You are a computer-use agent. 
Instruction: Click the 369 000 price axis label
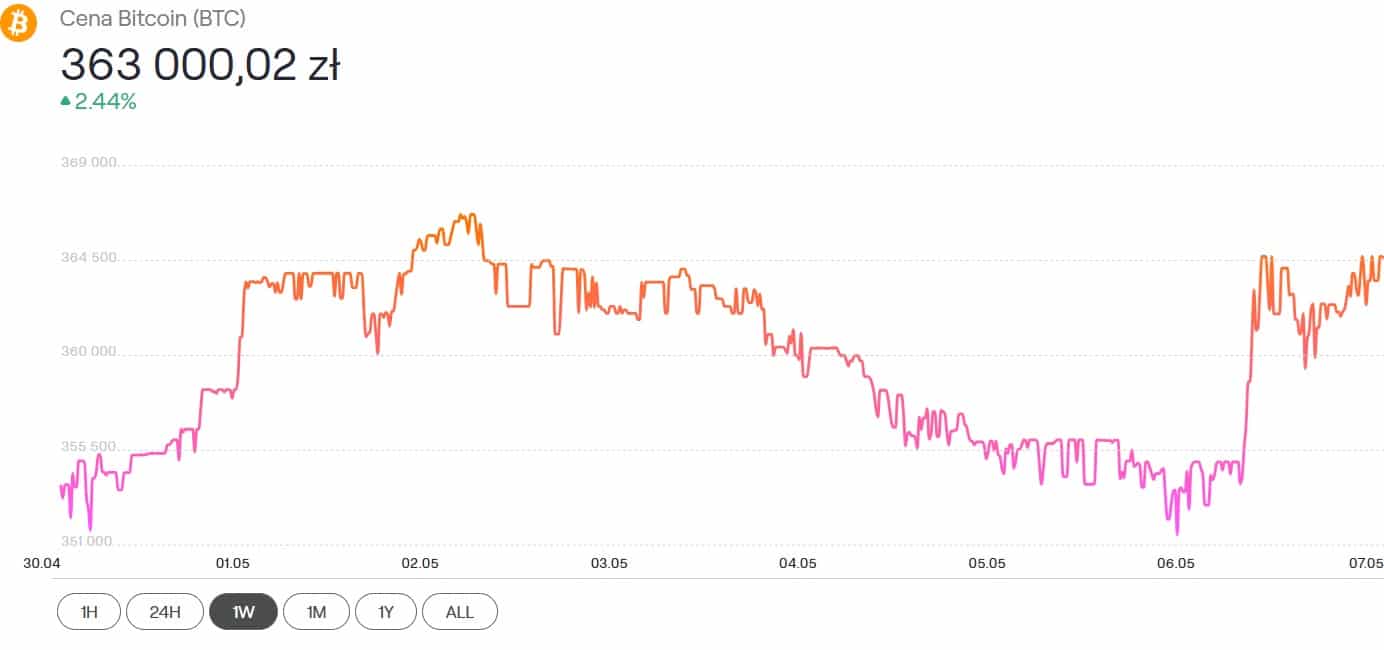click(89, 163)
